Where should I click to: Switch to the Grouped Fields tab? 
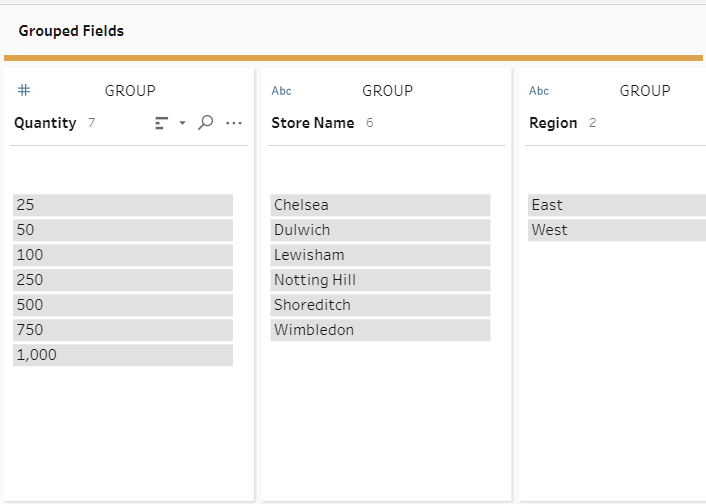71,31
